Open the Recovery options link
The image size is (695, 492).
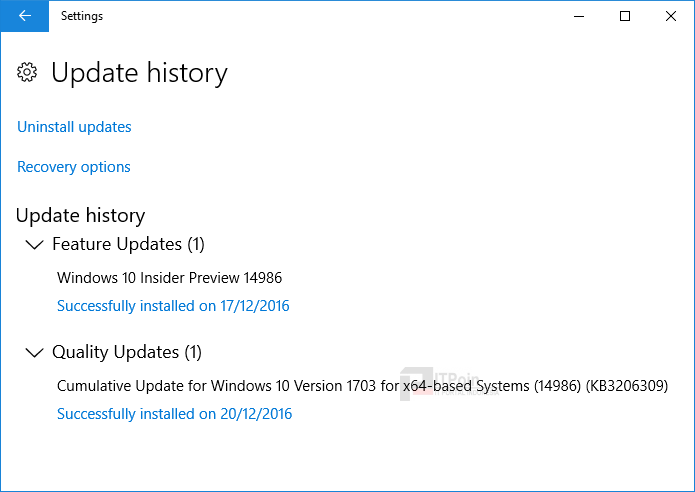(x=74, y=167)
